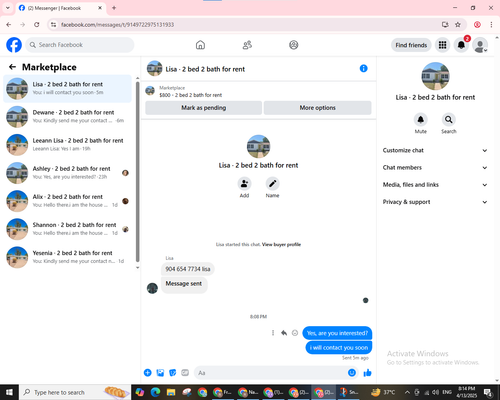Screen dimensions: 500x400
Task: Choose a sticker from composer
Action: 173,373
